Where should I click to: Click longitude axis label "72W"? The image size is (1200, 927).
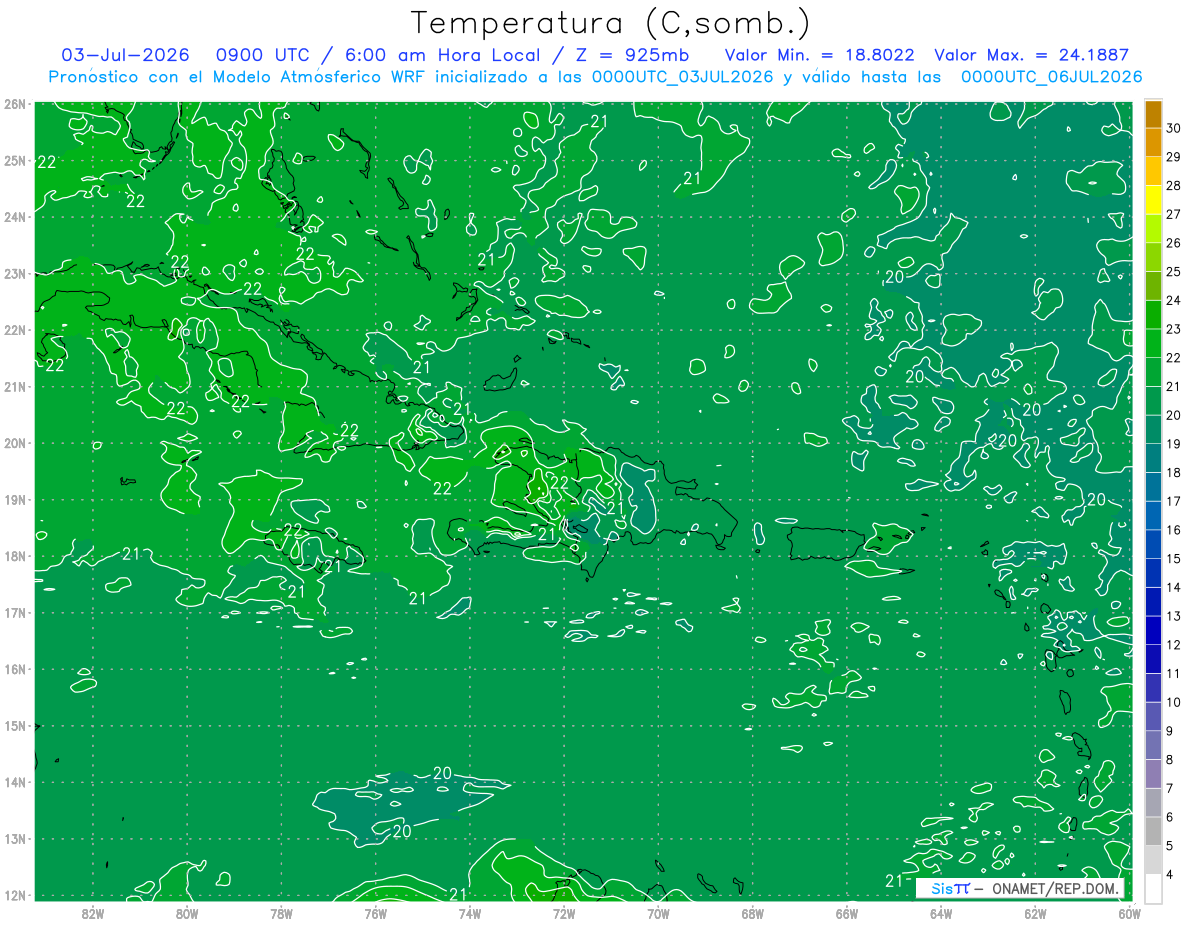(564, 913)
